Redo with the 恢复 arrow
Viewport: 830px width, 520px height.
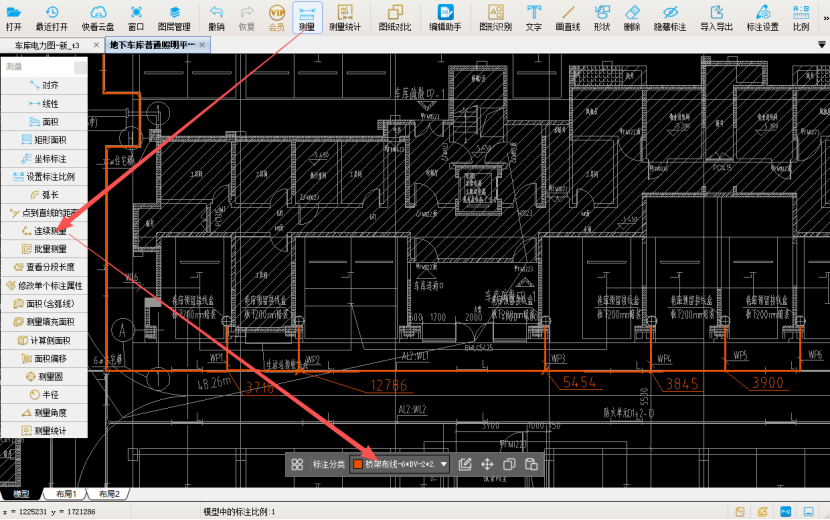coord(247,18)
